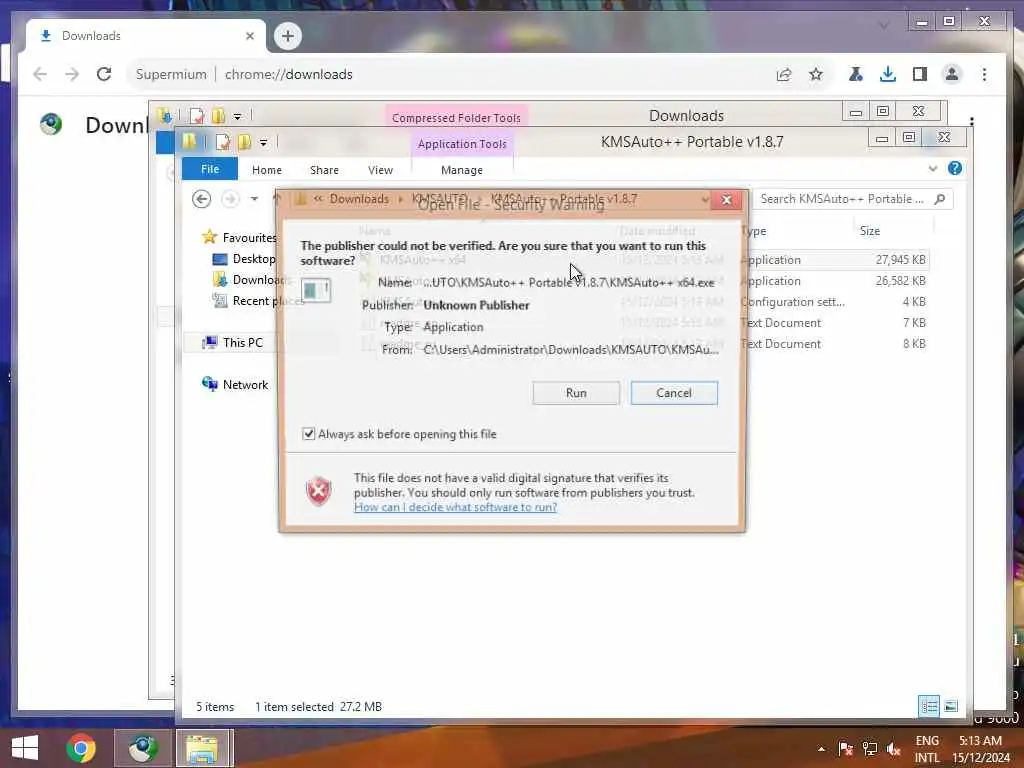Viewport: 1024px width, 768px height.
Task: Open 'How can I decide what software to run?' link
Action: (x=455, y=507)
